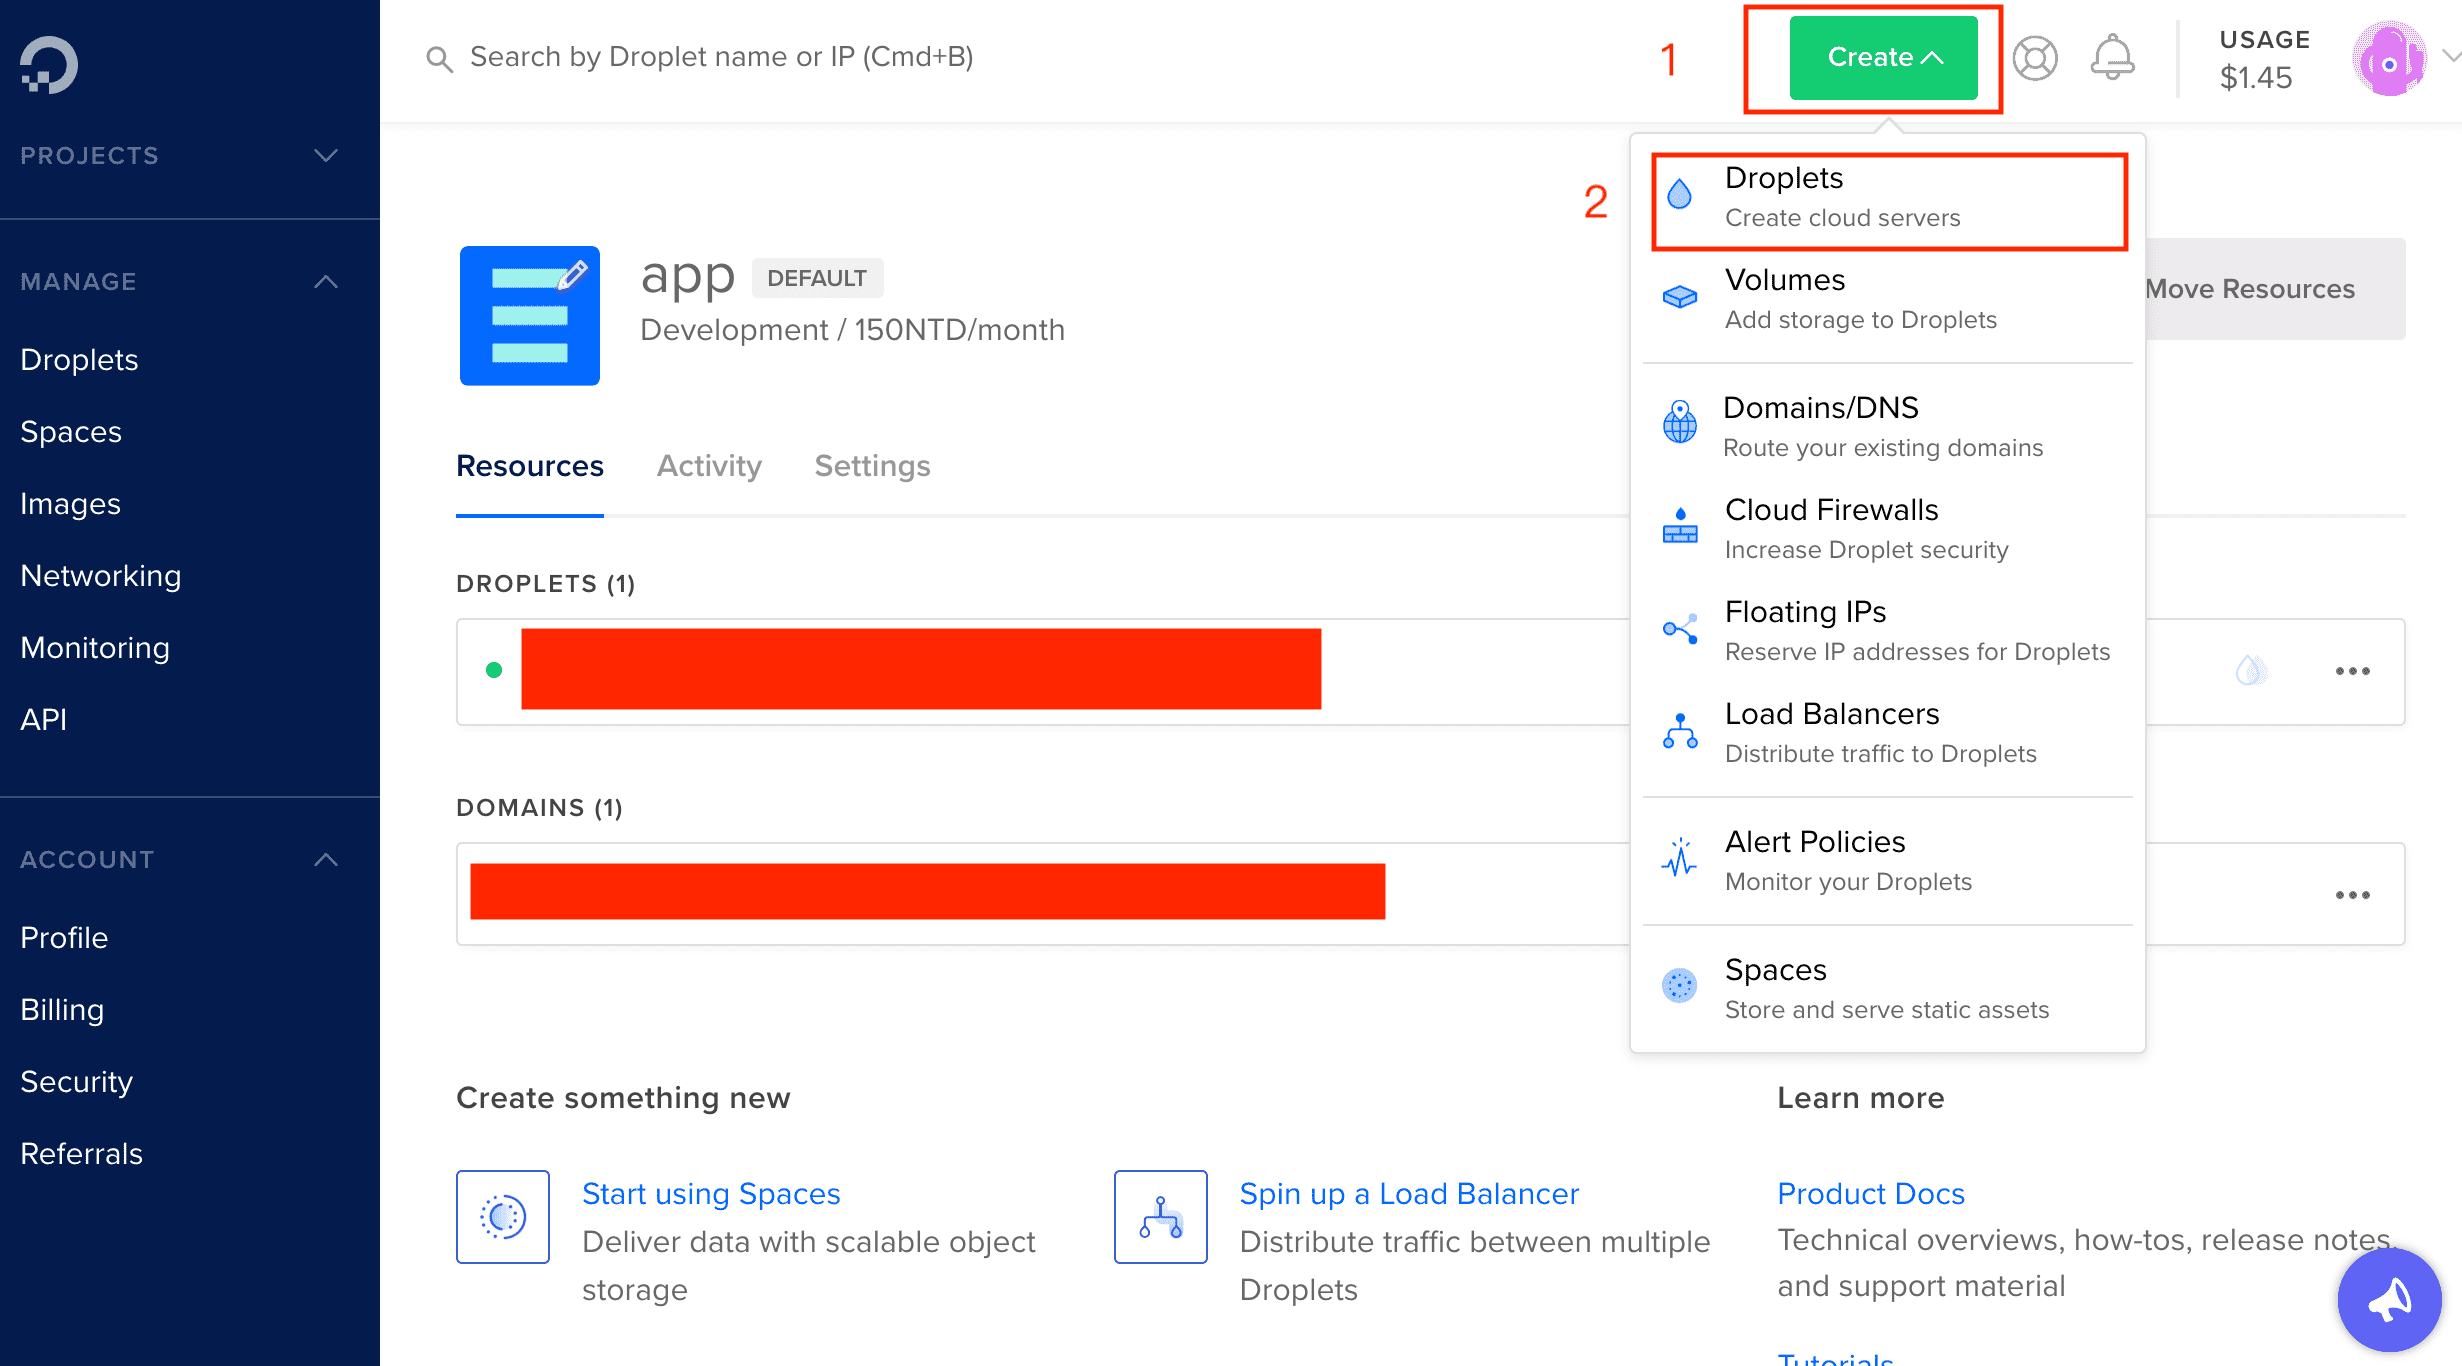Select Floating IPs in Create menu
The image size is (2462, 1366).
click(1888, 631)
